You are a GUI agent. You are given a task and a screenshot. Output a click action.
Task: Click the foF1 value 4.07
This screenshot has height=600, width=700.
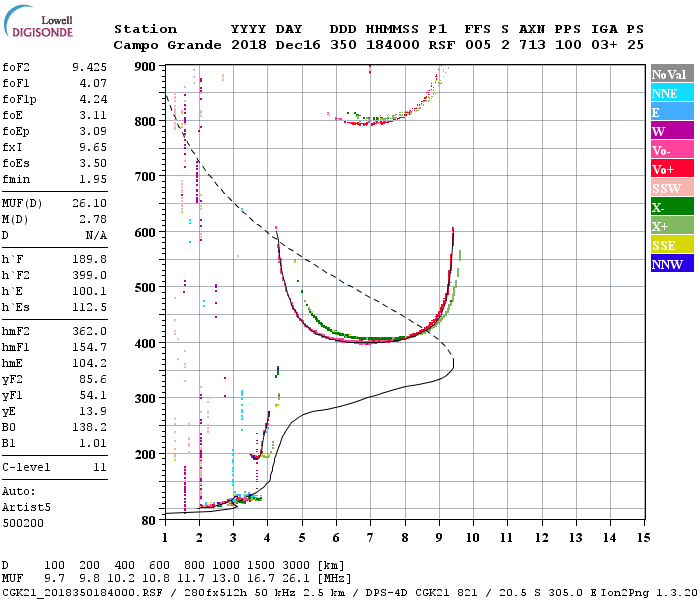click(93, 83)
